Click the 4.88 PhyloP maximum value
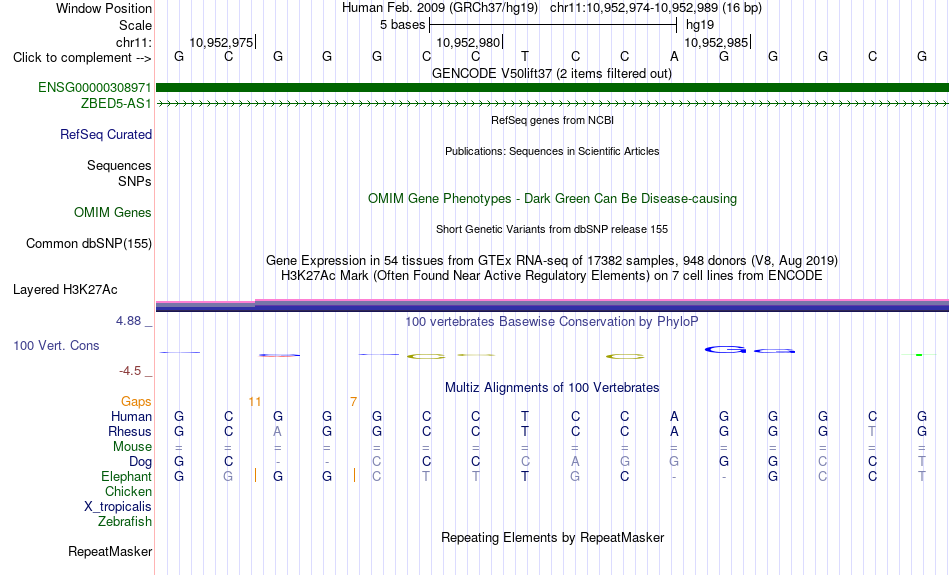 point(128,321)
